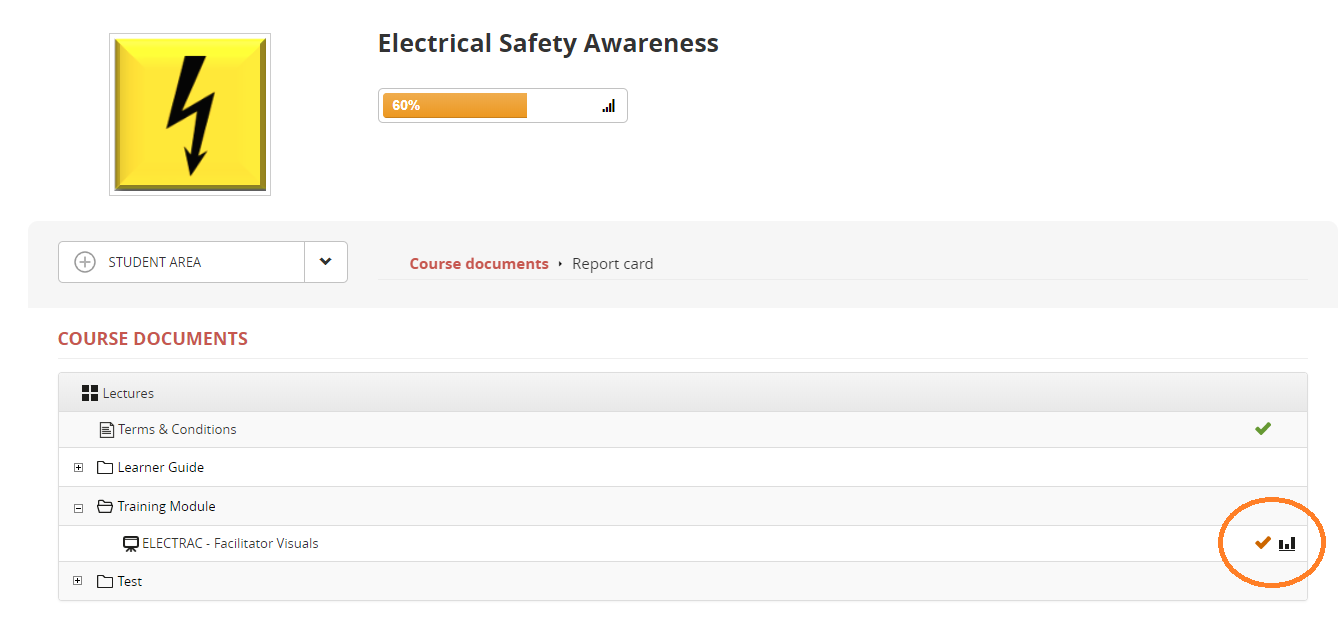
Task: Open the Terms & Conditions link
Action: 177,430
